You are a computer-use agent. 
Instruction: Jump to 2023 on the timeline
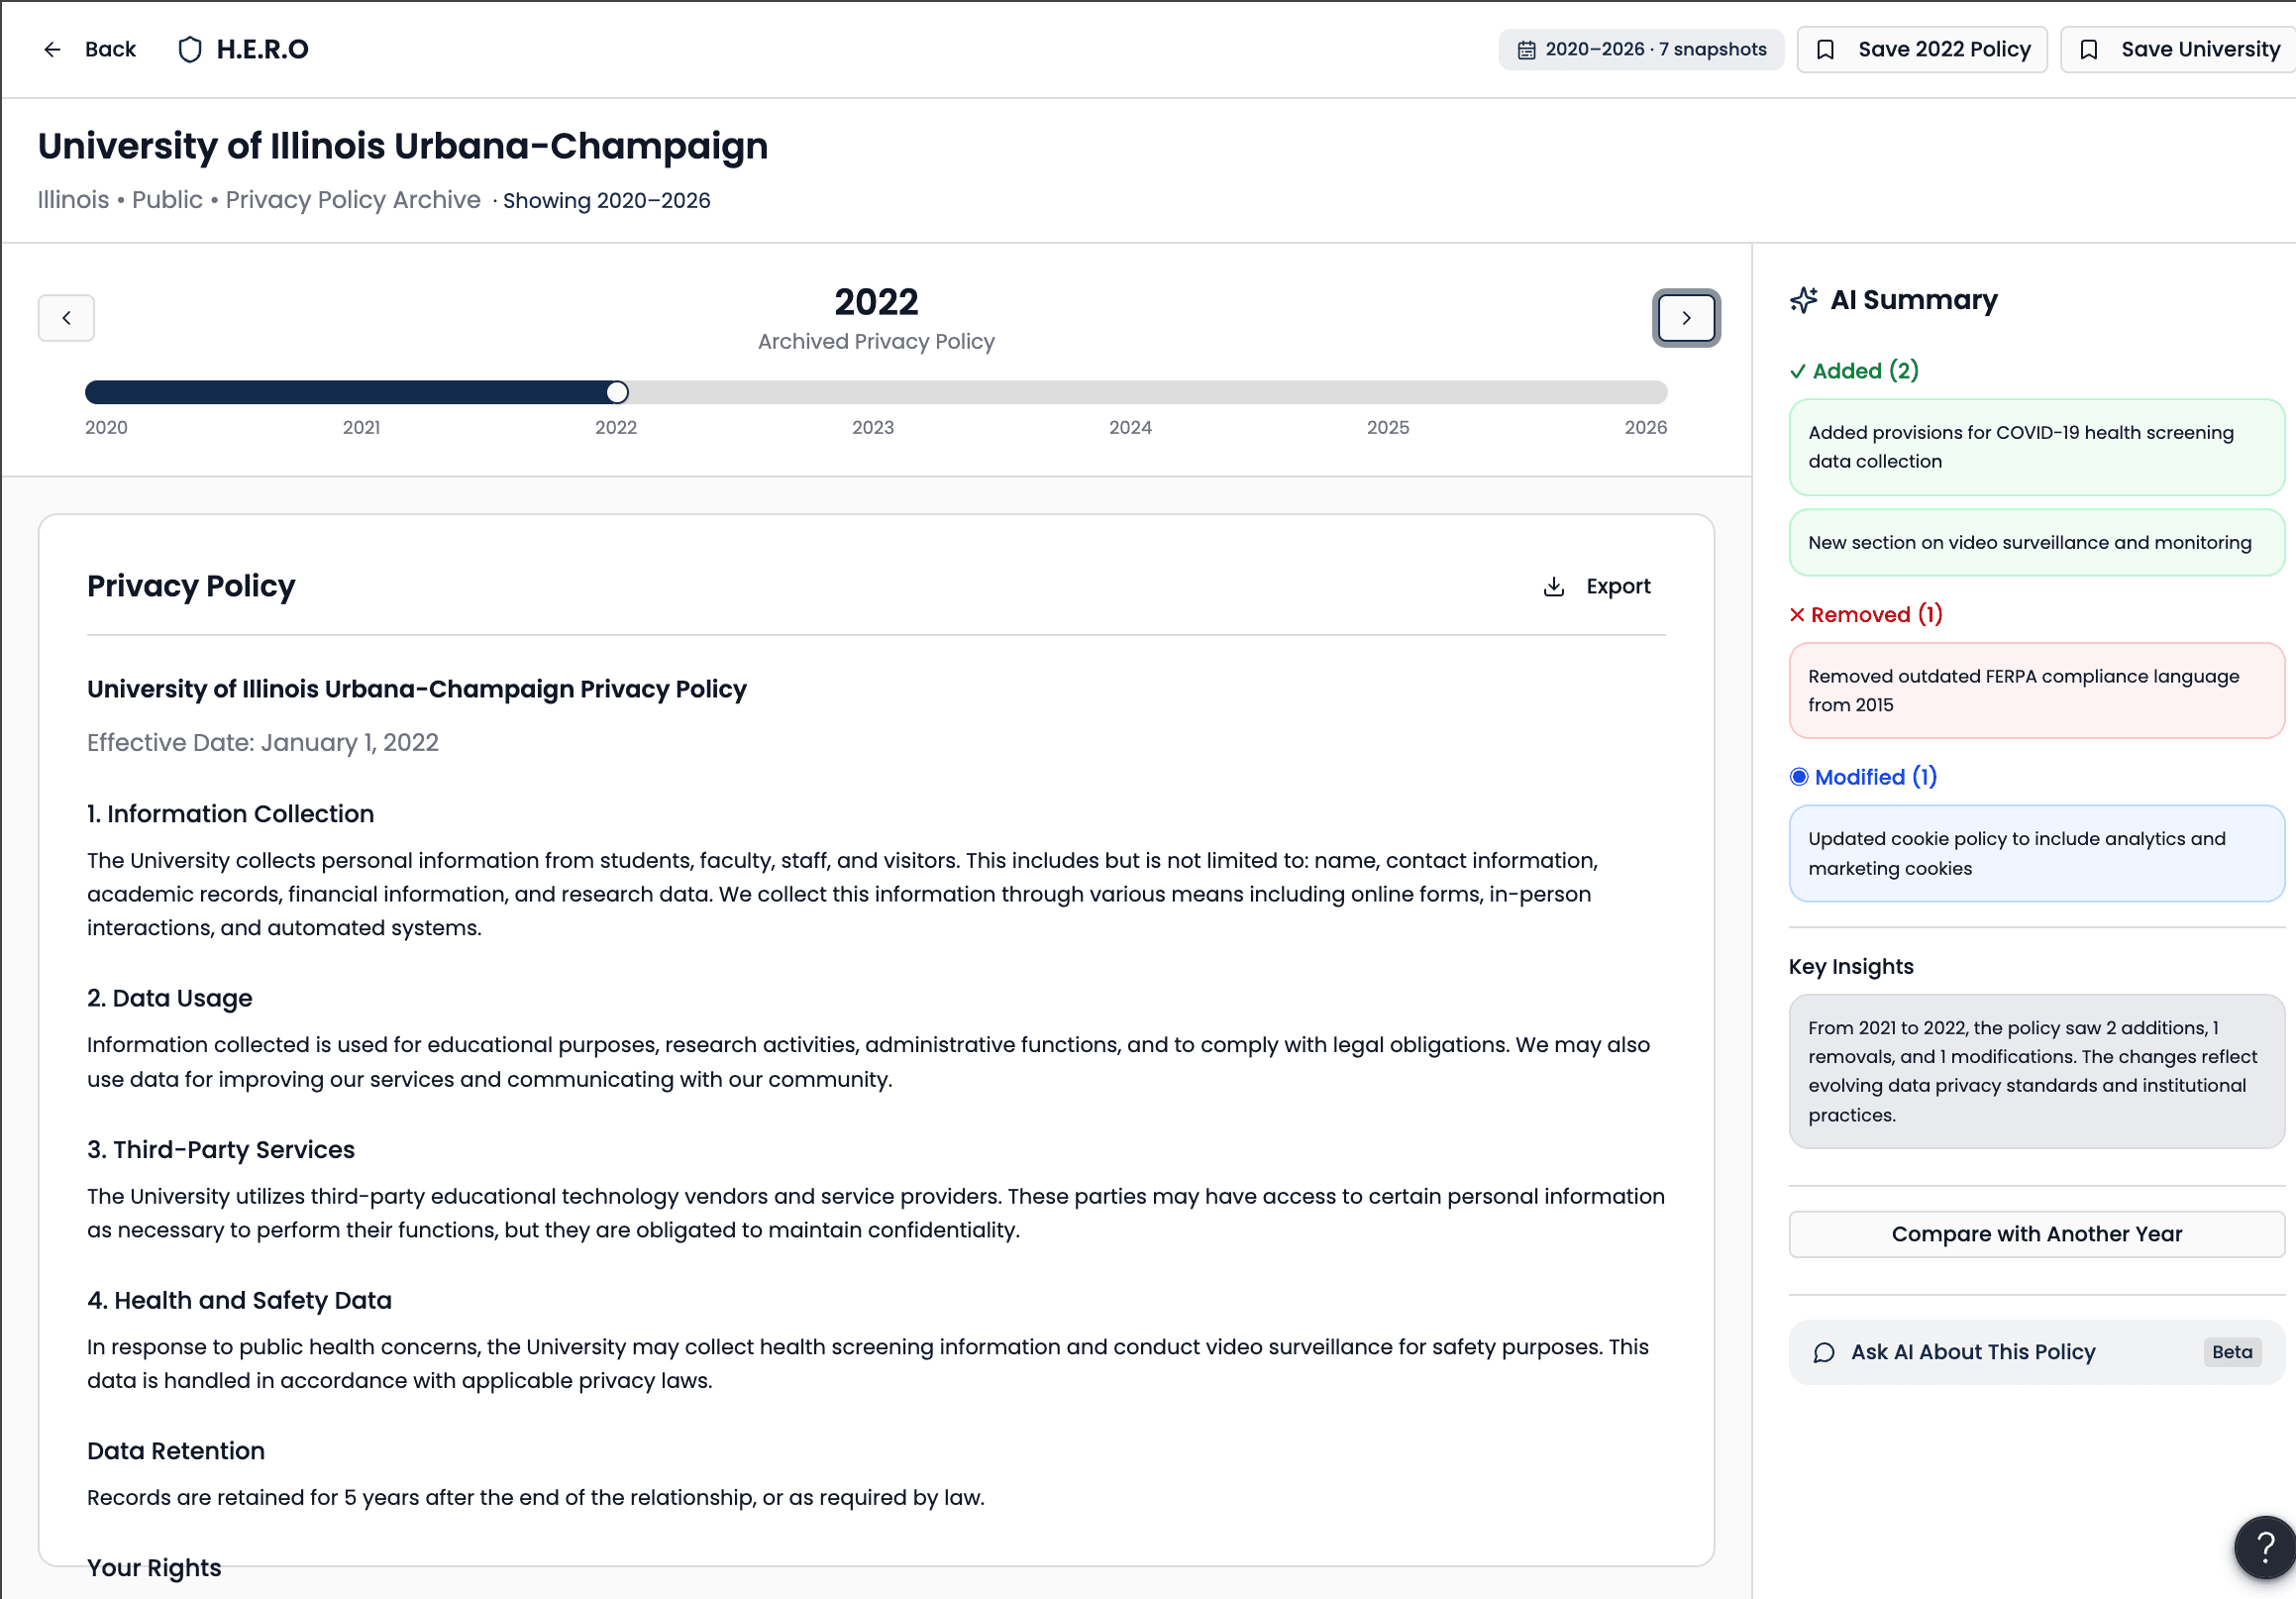873,427
